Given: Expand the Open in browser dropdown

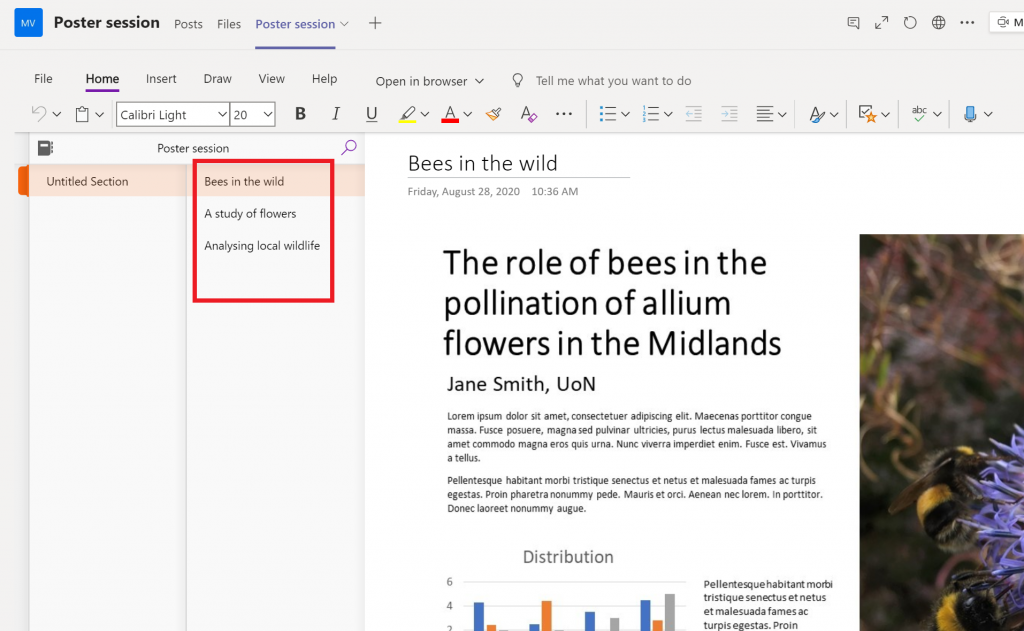Looking at the screenshot, I should 429,81.
